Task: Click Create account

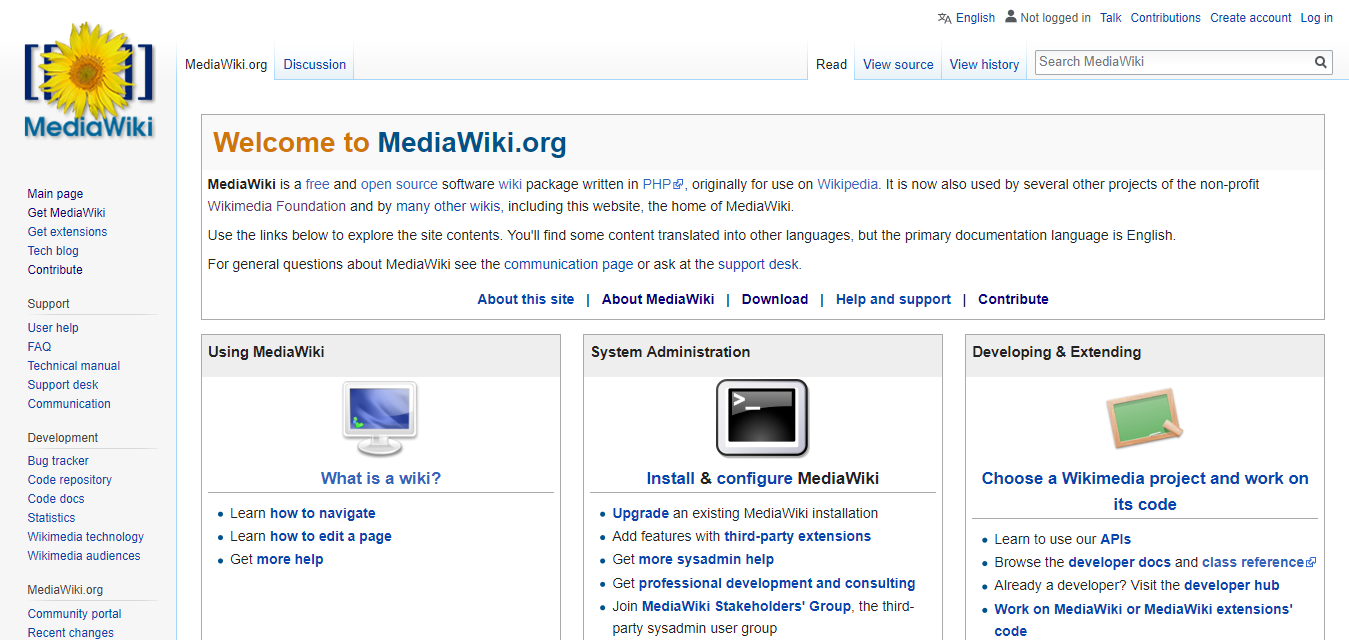Action: point(1250,18)
